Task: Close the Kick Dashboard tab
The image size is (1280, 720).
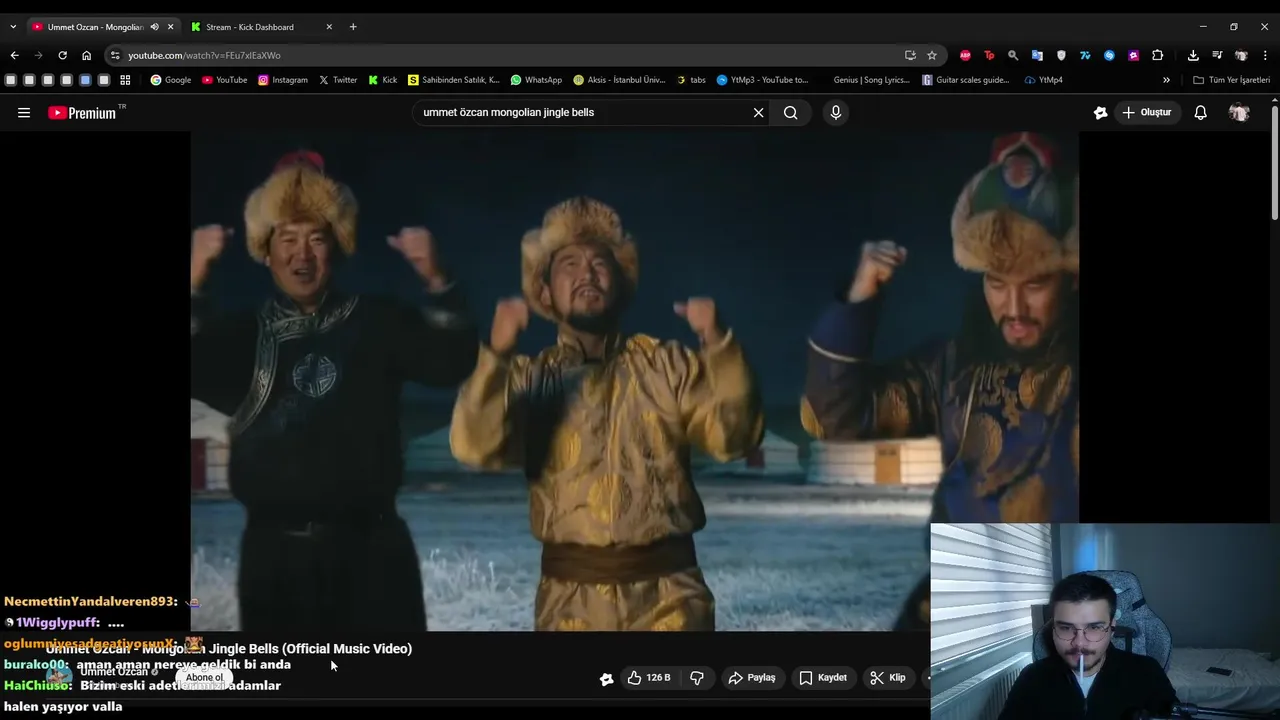Action: point(329,27)
